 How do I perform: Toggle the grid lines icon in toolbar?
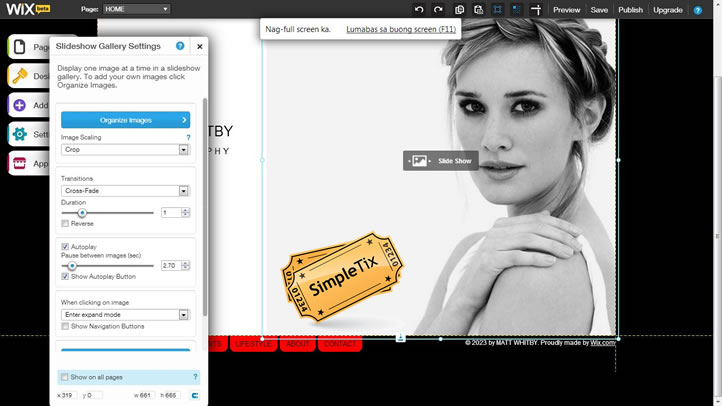[517, 10]
